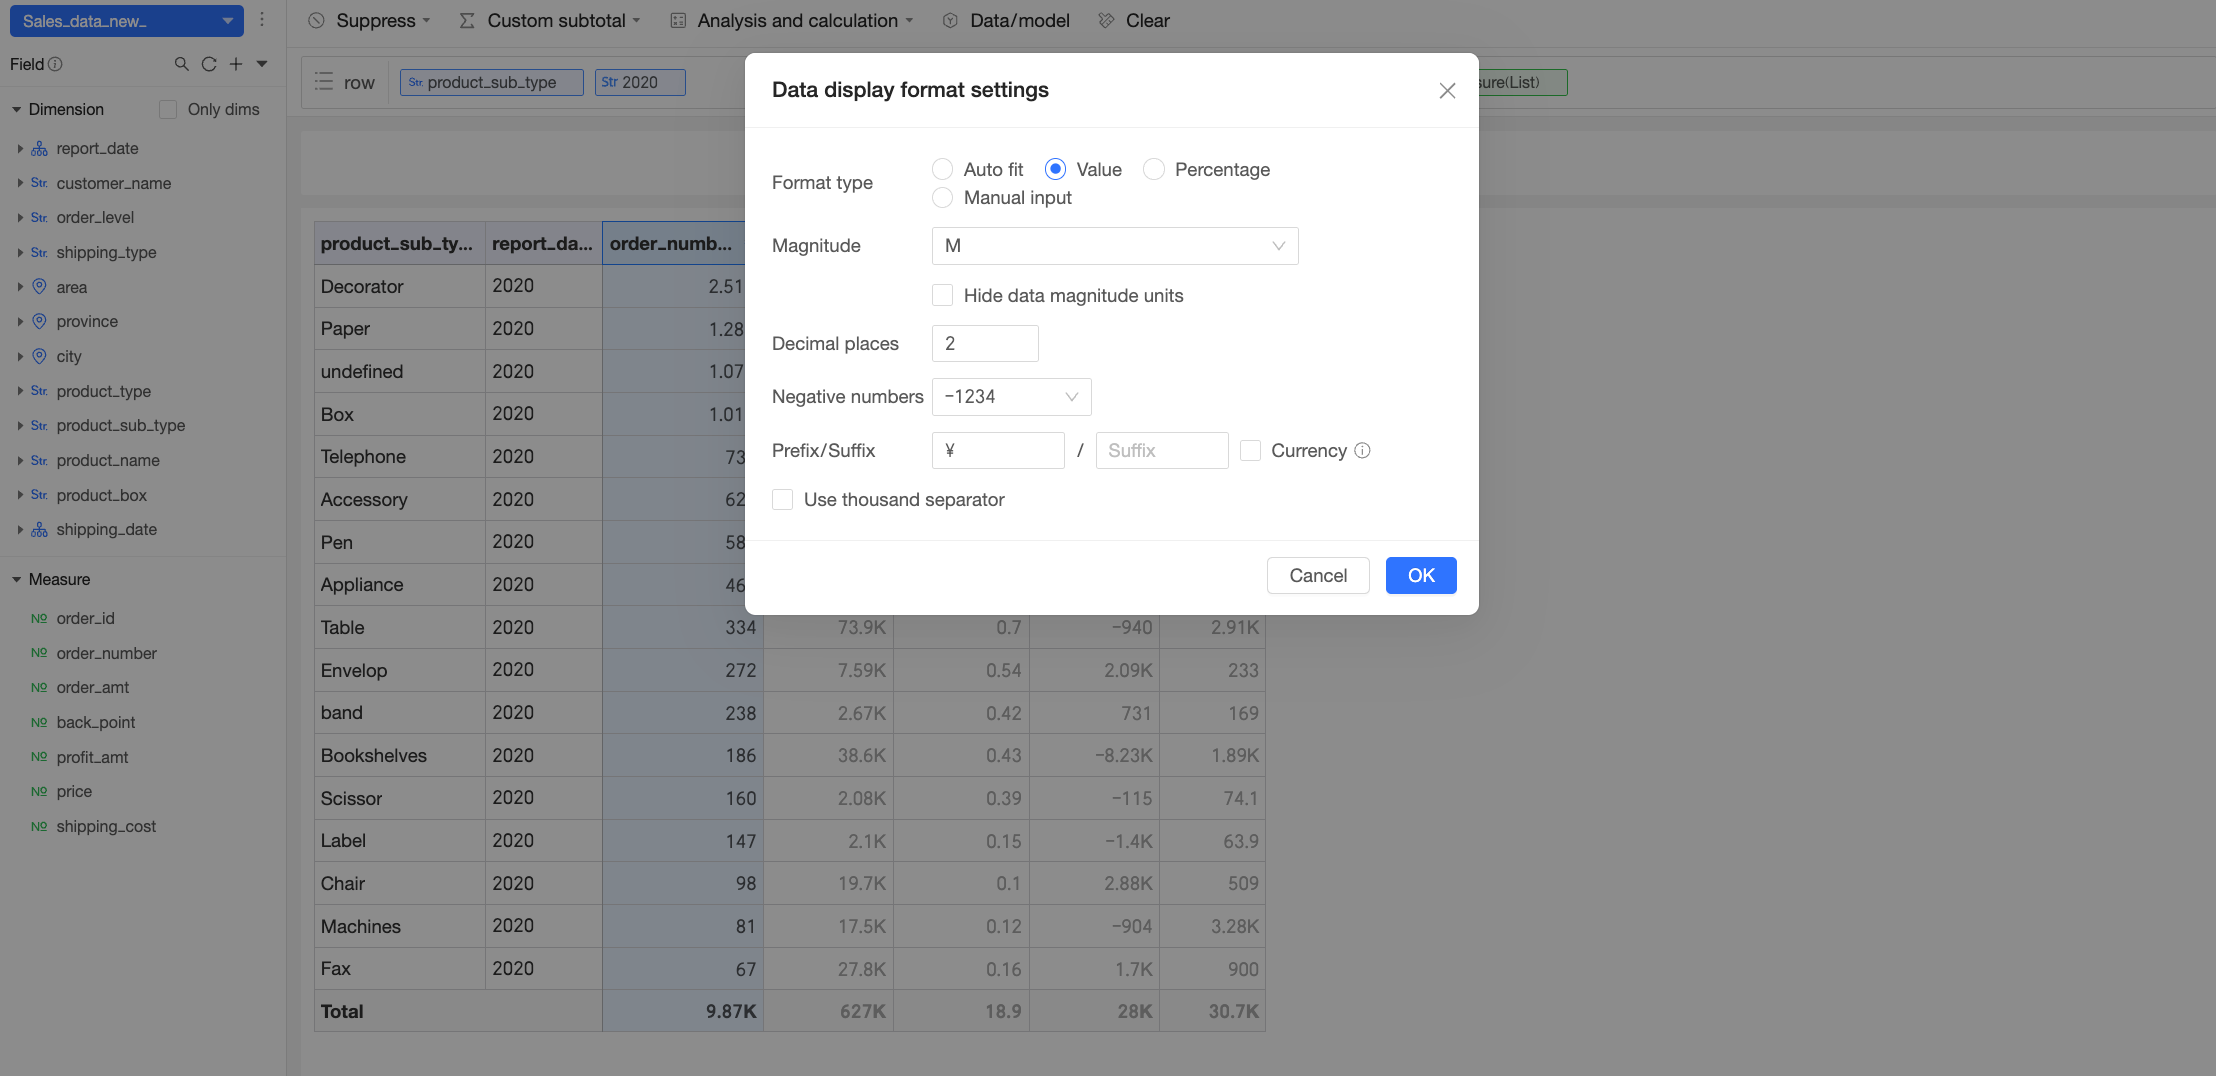The height and width of the screenshot is (1076, 2216).
Task: Click the add field plus icon
Action: point(236,64)
